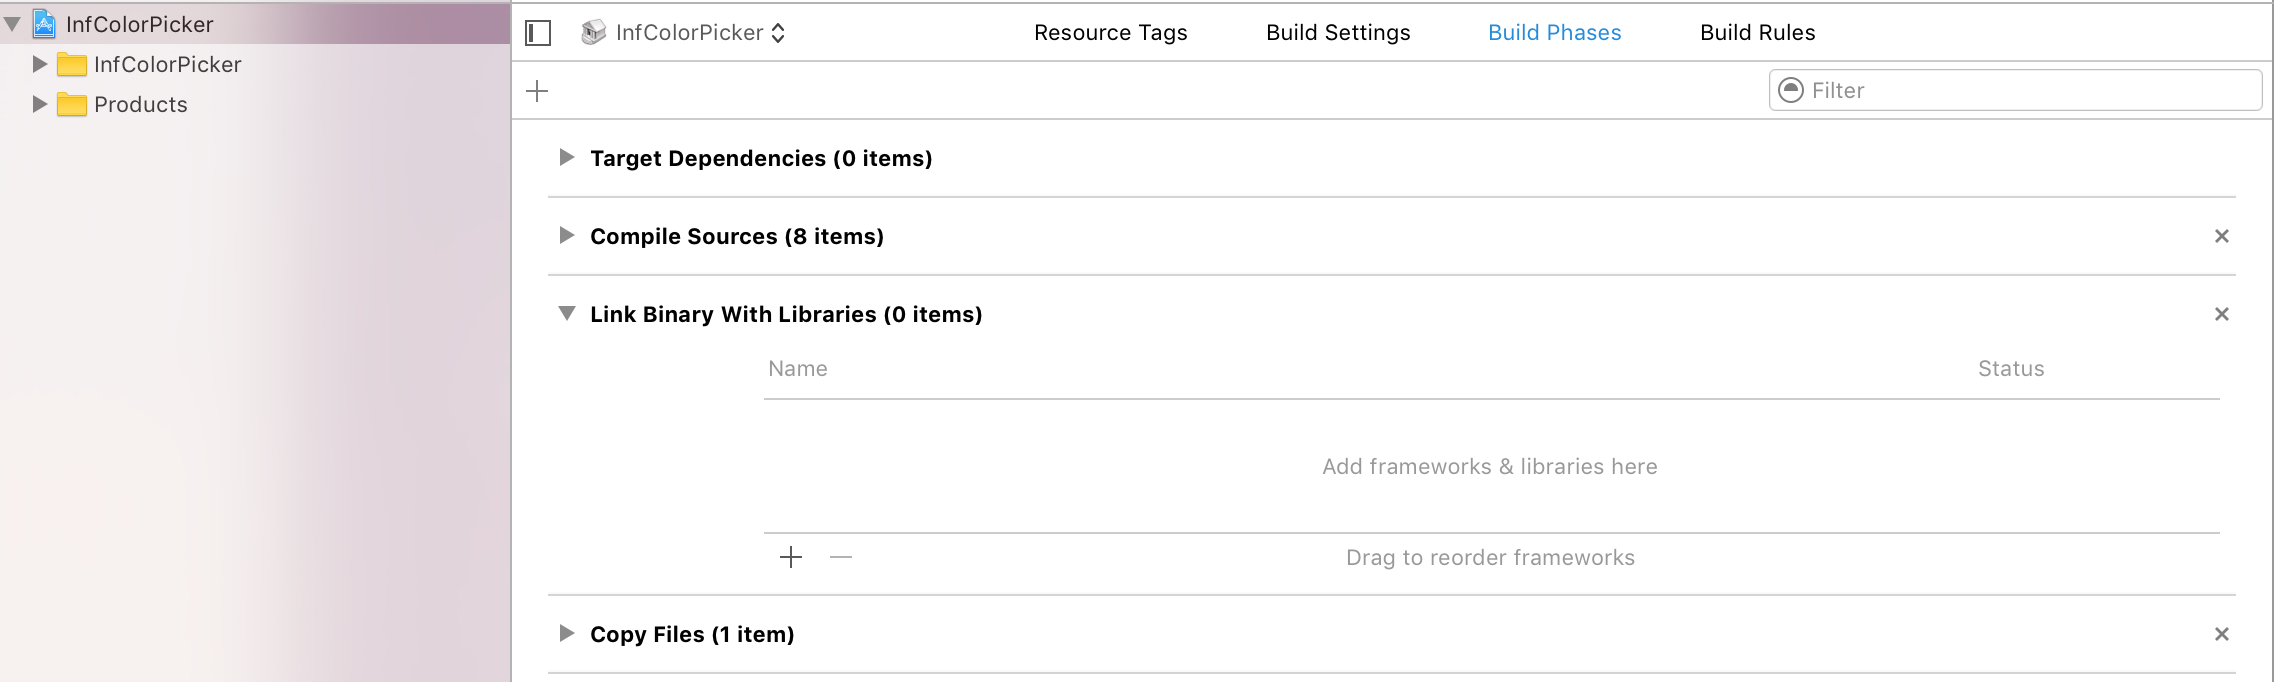Expand the Target Dependencies section
Screen dimensions: 2274x682
pyautogui.click(x=566, y=158)
